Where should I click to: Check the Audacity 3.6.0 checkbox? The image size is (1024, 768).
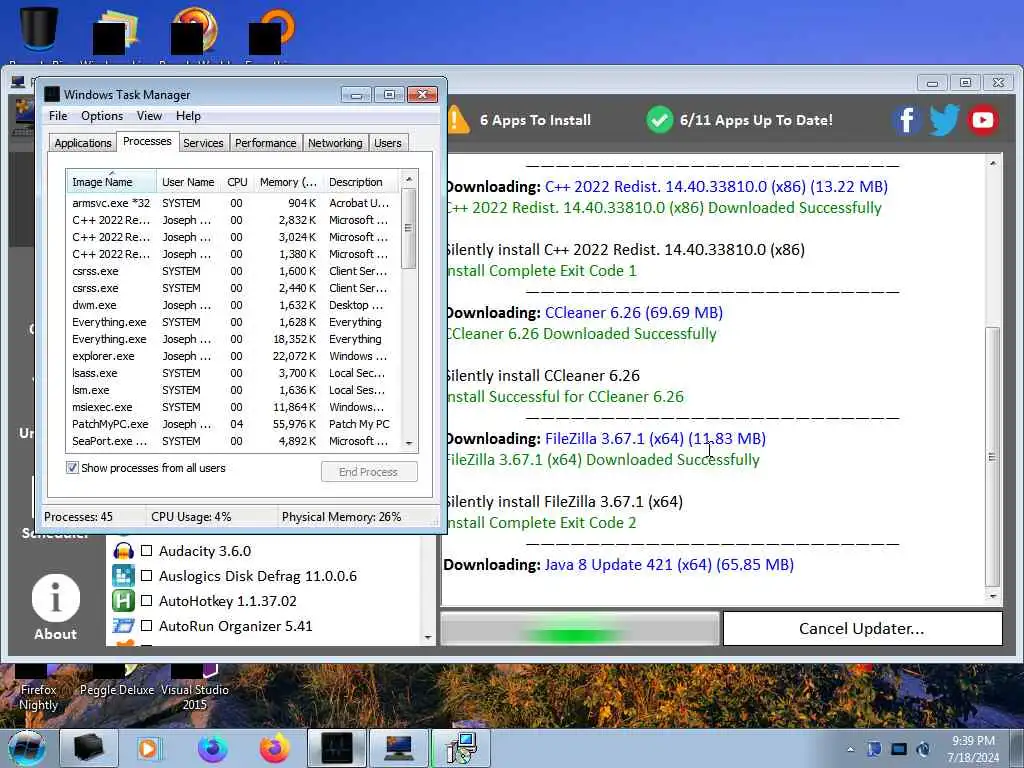147,551
